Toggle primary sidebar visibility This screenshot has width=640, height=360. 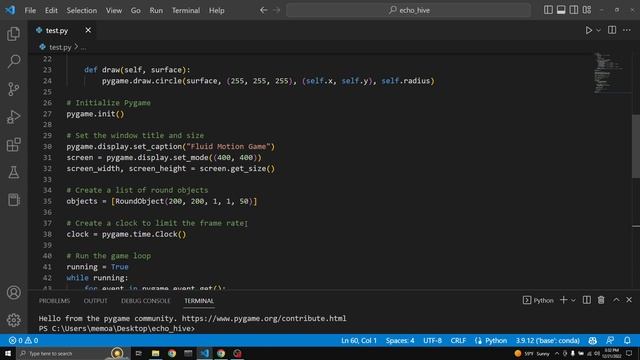548,10
